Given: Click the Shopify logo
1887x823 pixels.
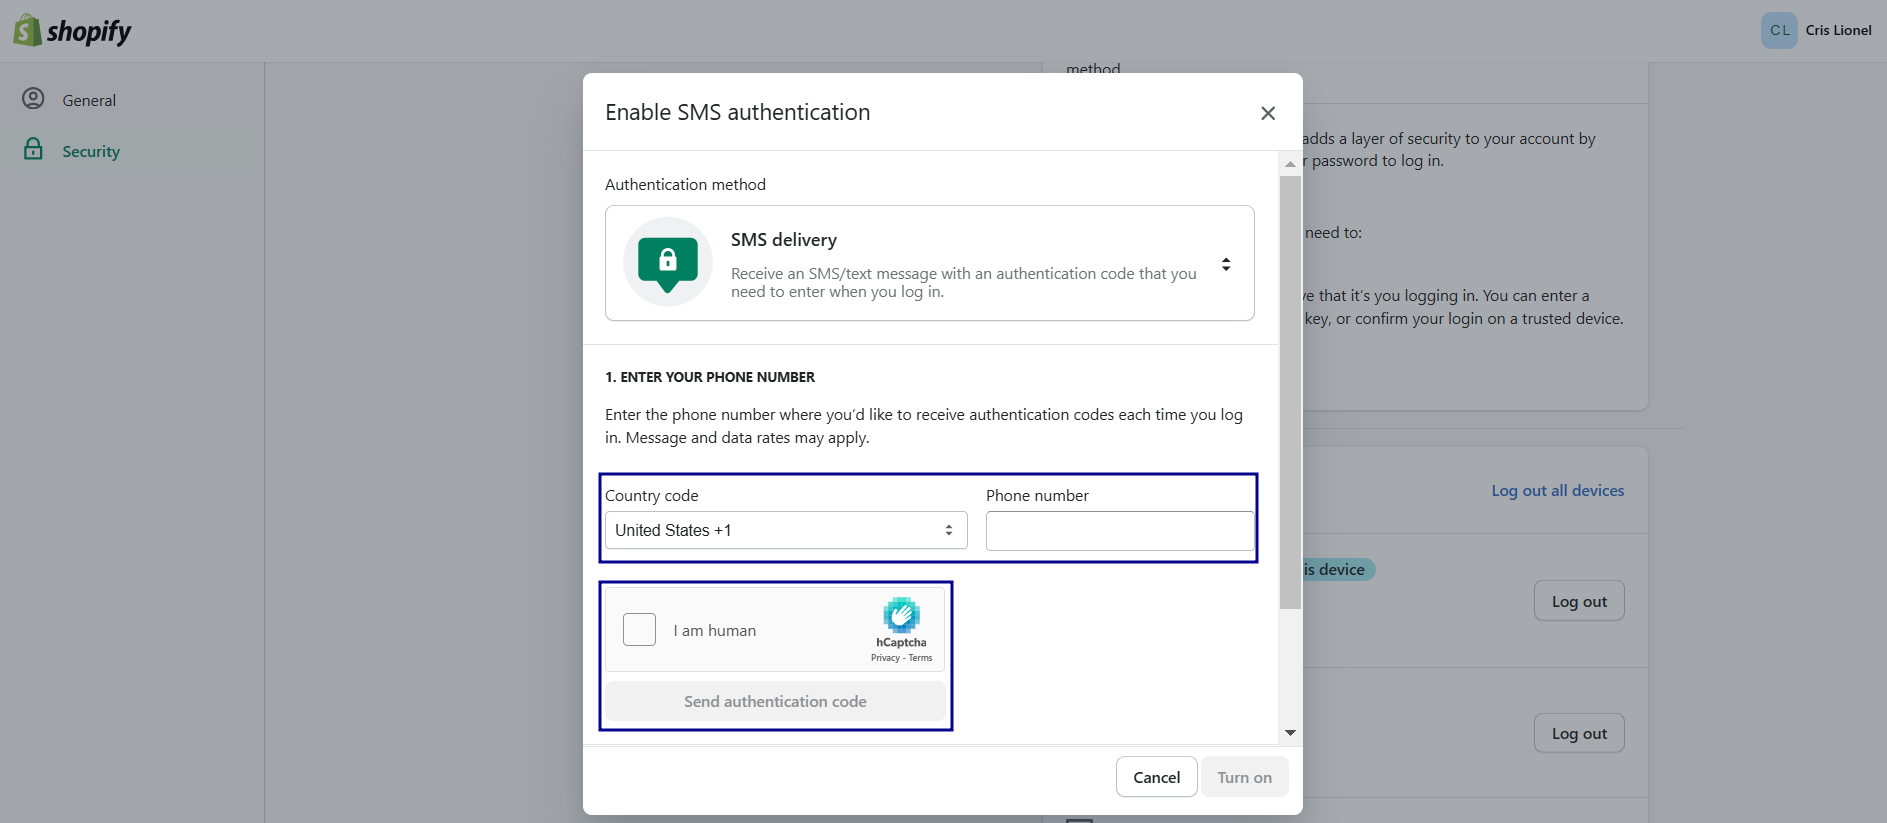Looking at the screenshot, I should click(x=72, y=31).
